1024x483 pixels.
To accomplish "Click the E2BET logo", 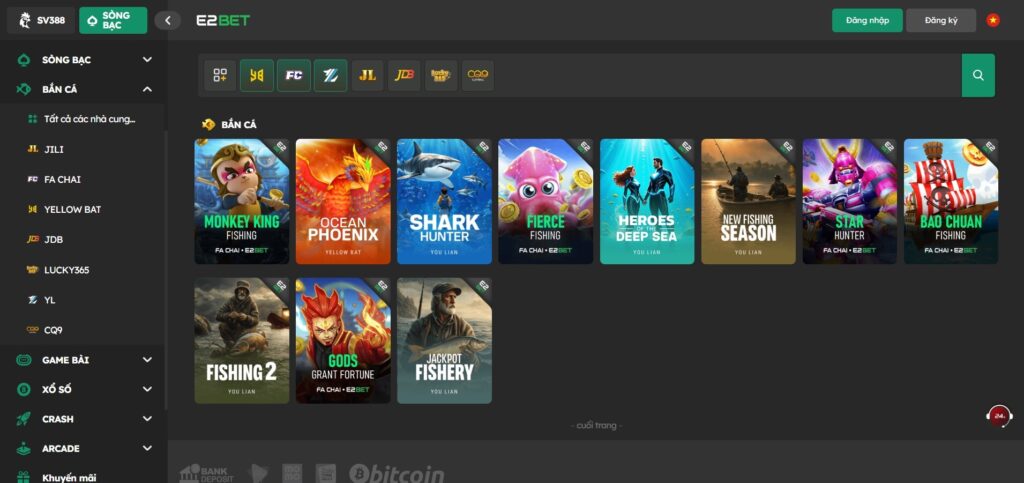I will [x=223, y=20].
